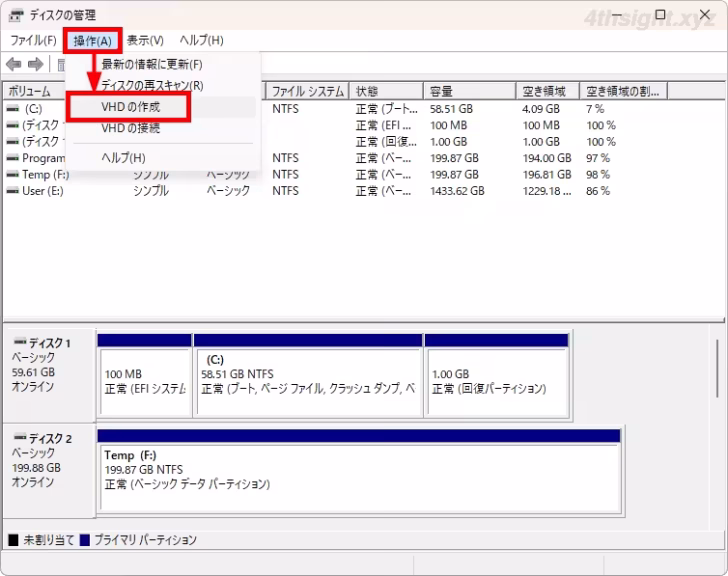The width and height of the screenshot is (728, 576).
Task: Click the 58.51 GB capacity cell
Action: 451,109
